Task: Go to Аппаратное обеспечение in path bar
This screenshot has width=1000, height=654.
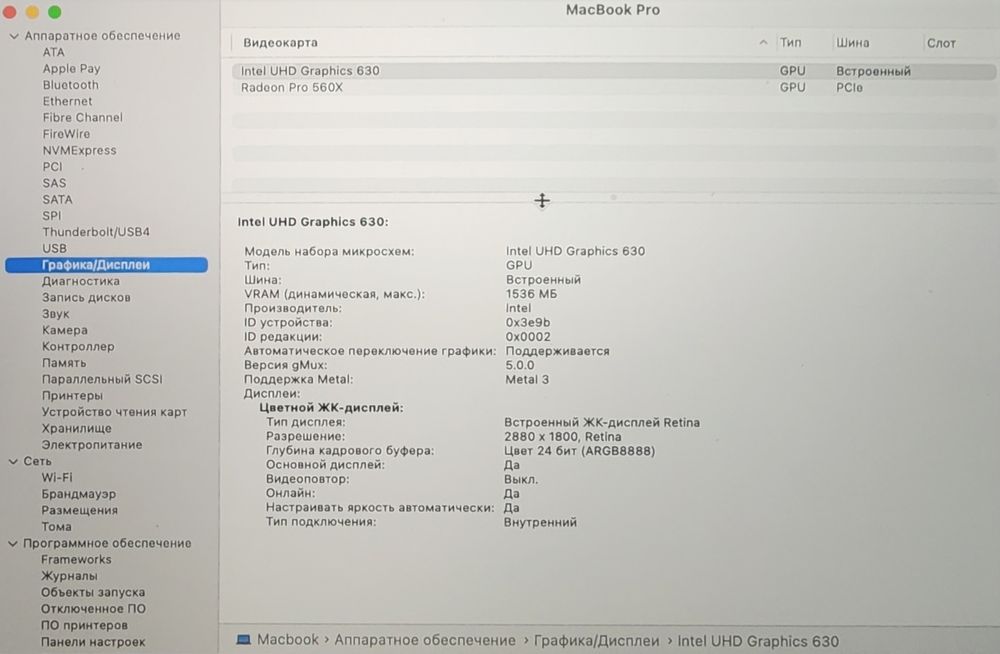Action: pyautogui.click(x=425, y=641)
